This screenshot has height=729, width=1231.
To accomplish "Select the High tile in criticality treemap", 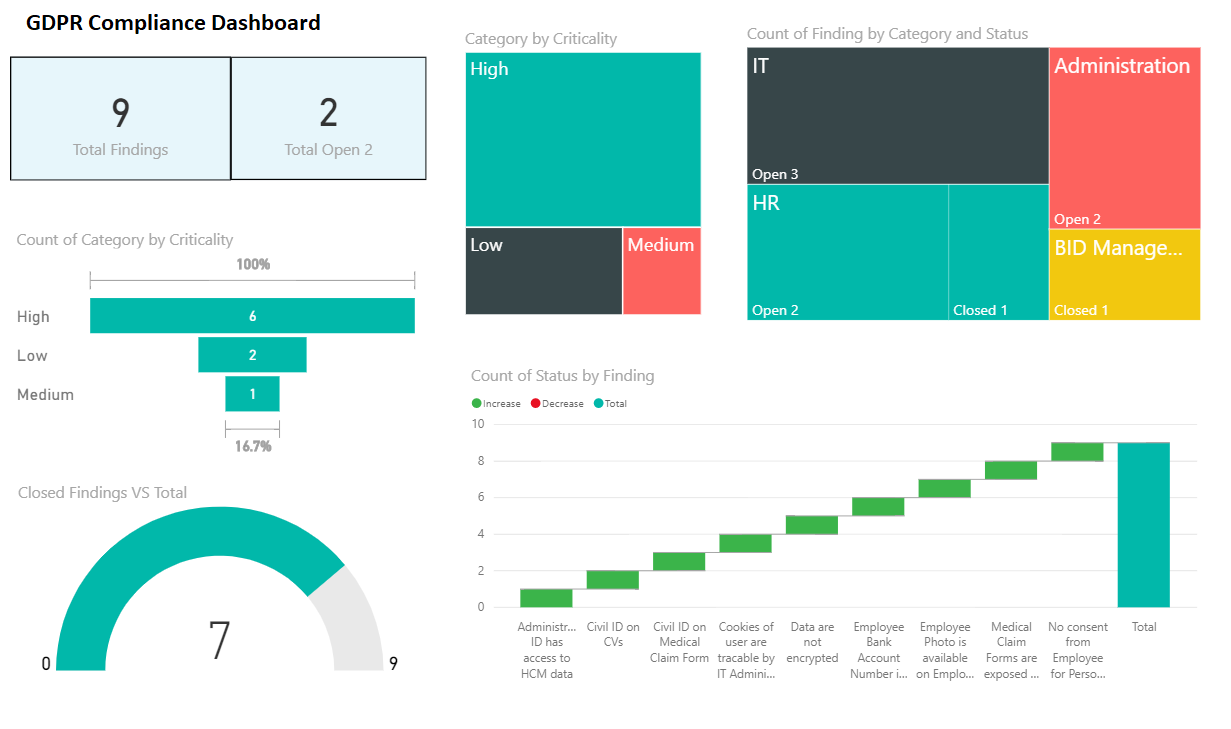I will point(583,140).
